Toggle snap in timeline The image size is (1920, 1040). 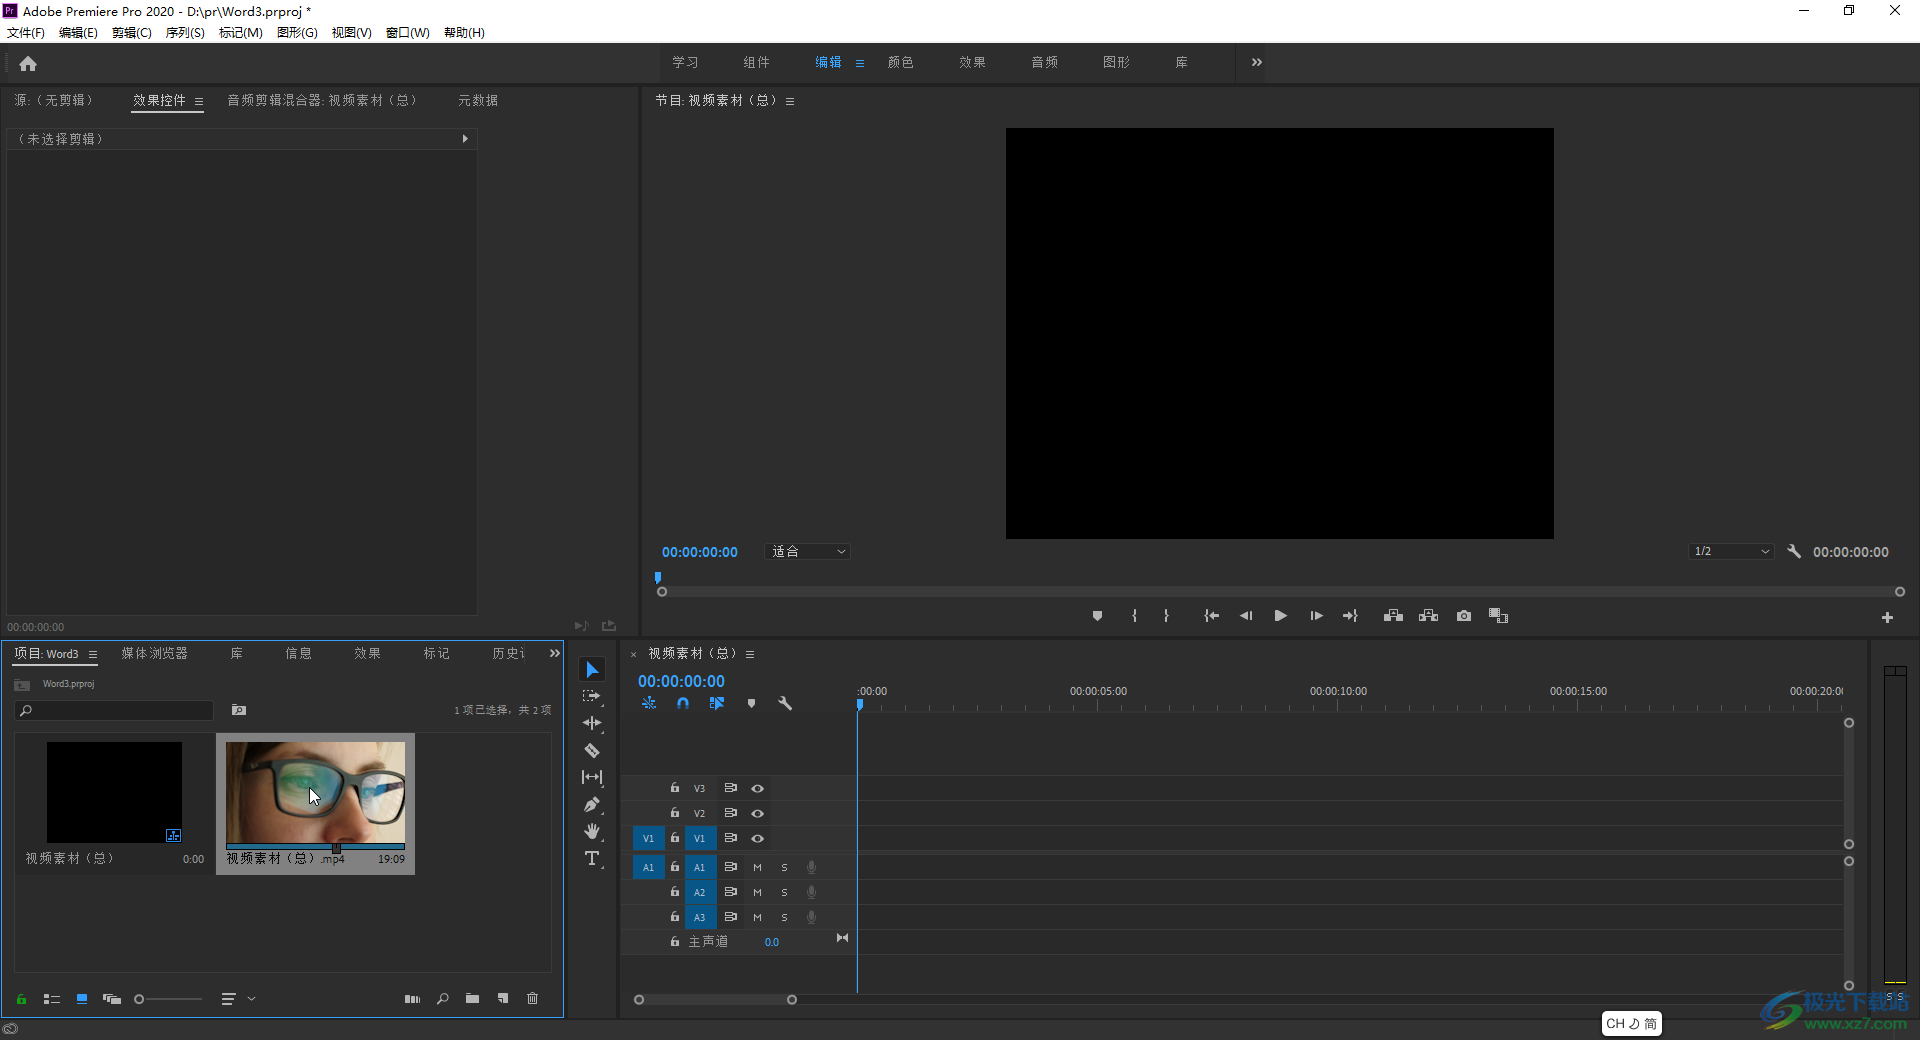point(682,703)
